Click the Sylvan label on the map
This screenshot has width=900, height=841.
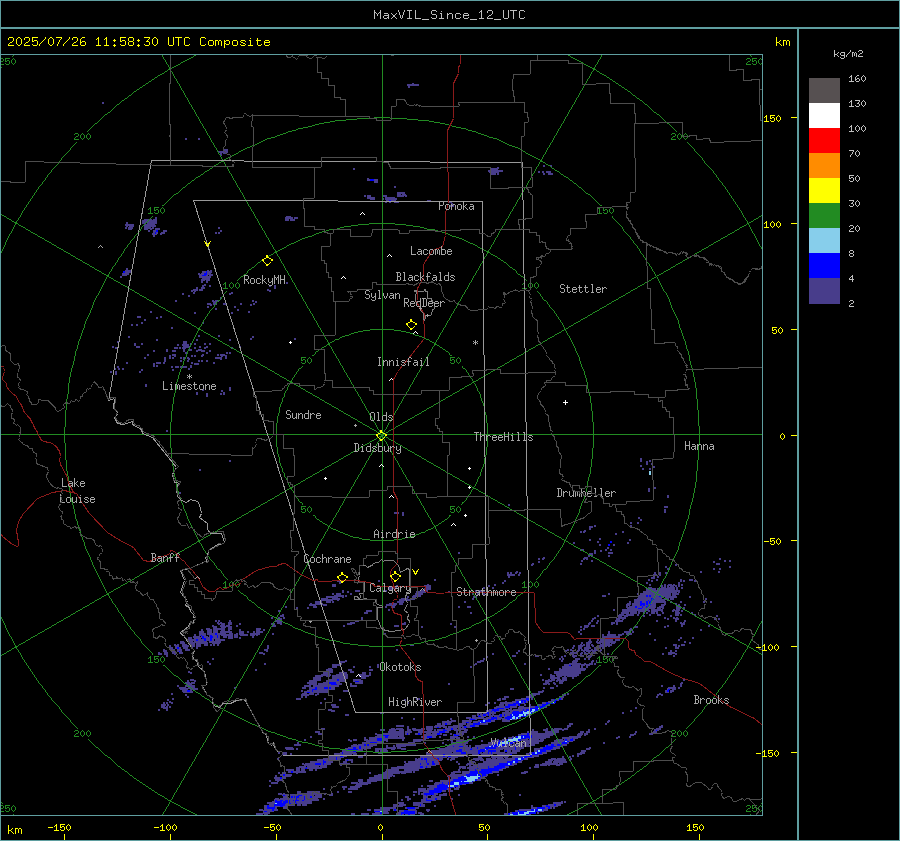(x=382, y=295)
